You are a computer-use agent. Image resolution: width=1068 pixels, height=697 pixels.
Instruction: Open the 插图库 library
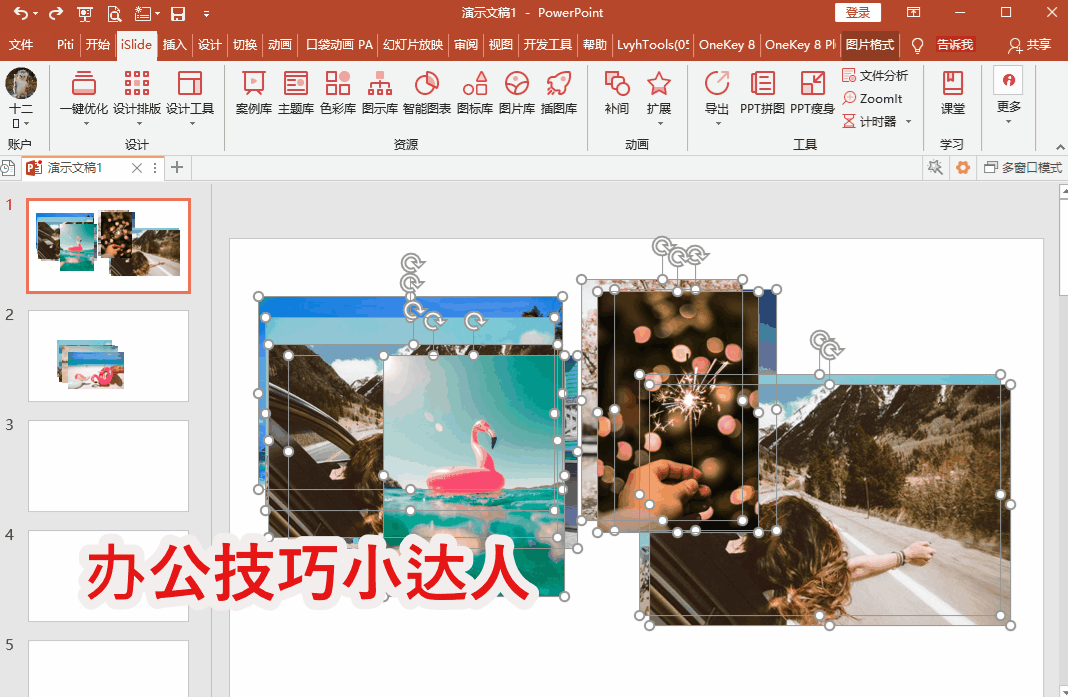click(x=559, y=93)
